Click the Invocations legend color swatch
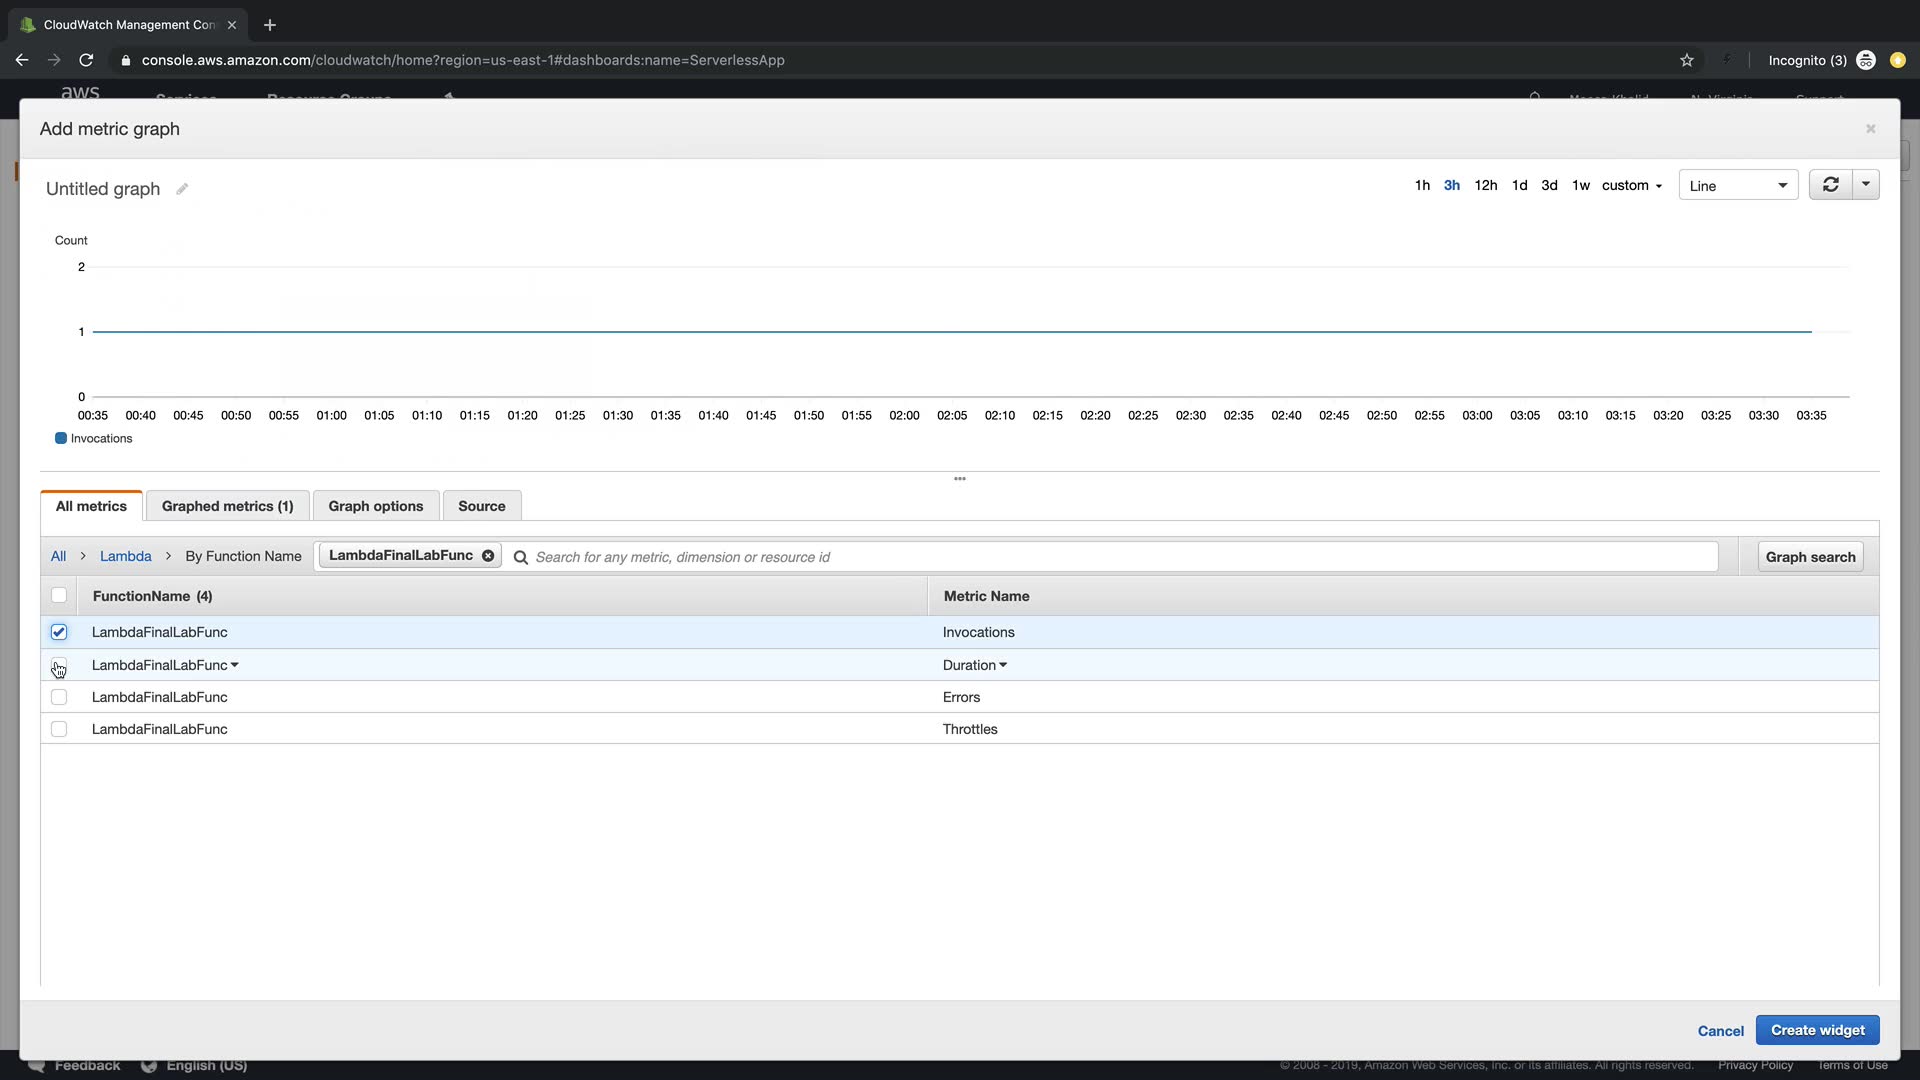 pos(61,438)
